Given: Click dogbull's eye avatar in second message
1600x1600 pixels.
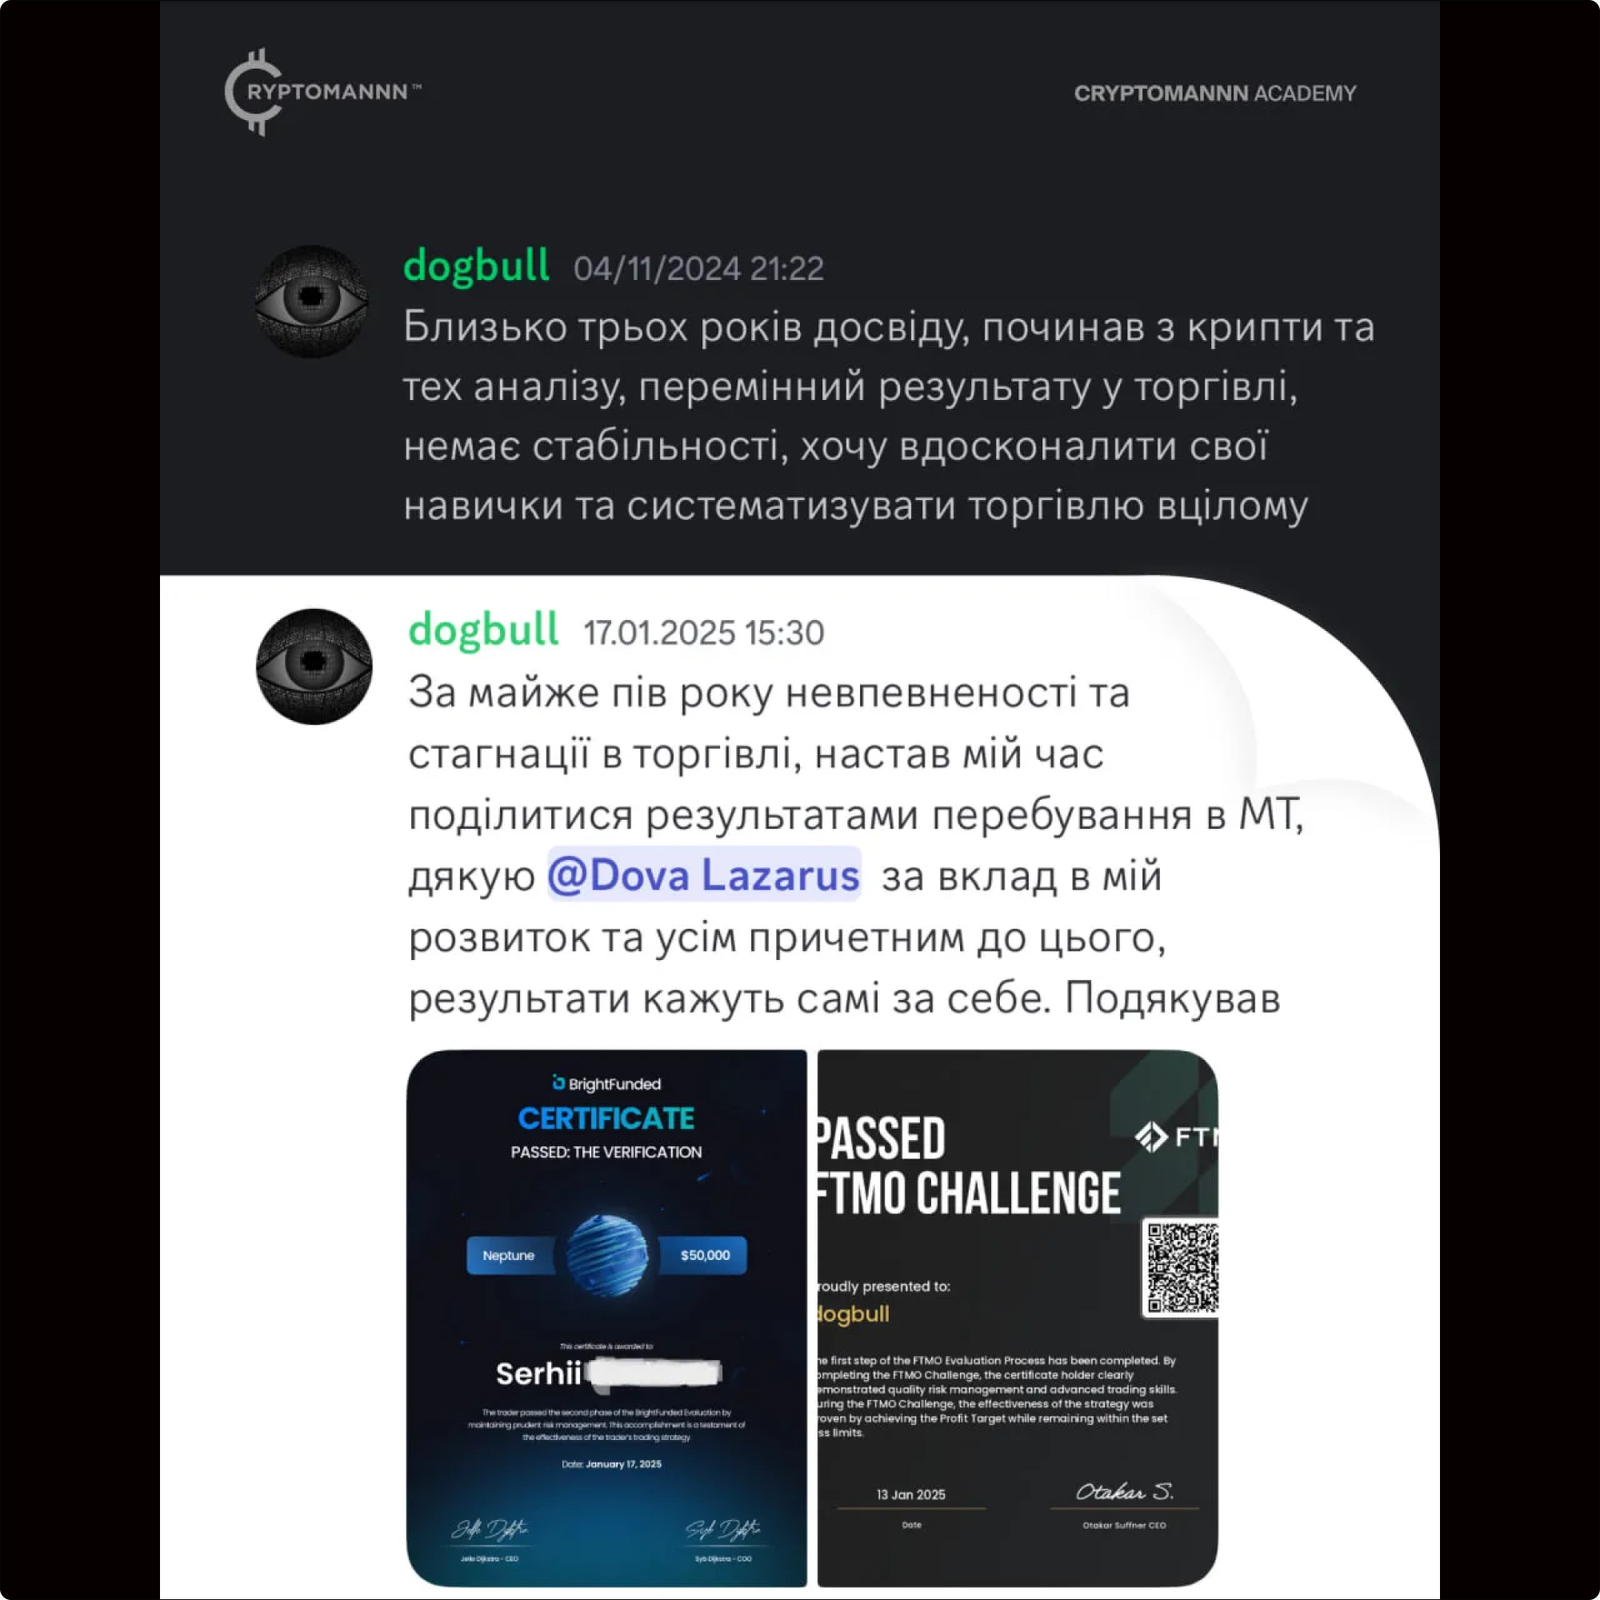Looking at the screenshot, I should 314,666.
